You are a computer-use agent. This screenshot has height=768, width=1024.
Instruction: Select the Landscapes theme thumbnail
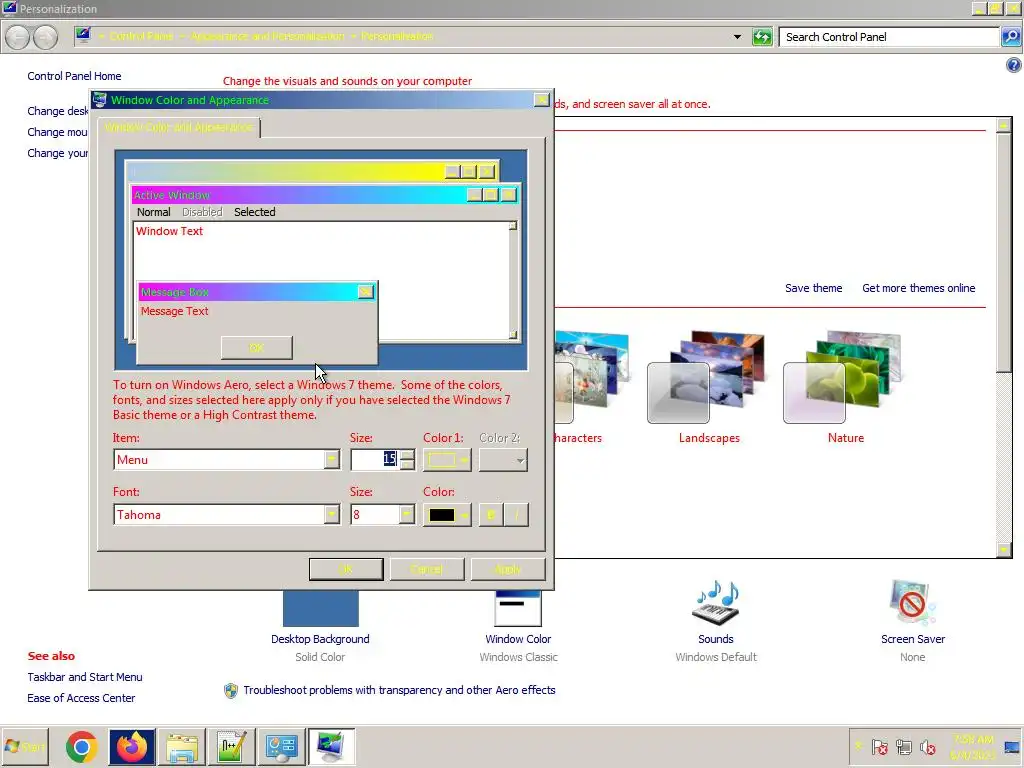(705, 377)
